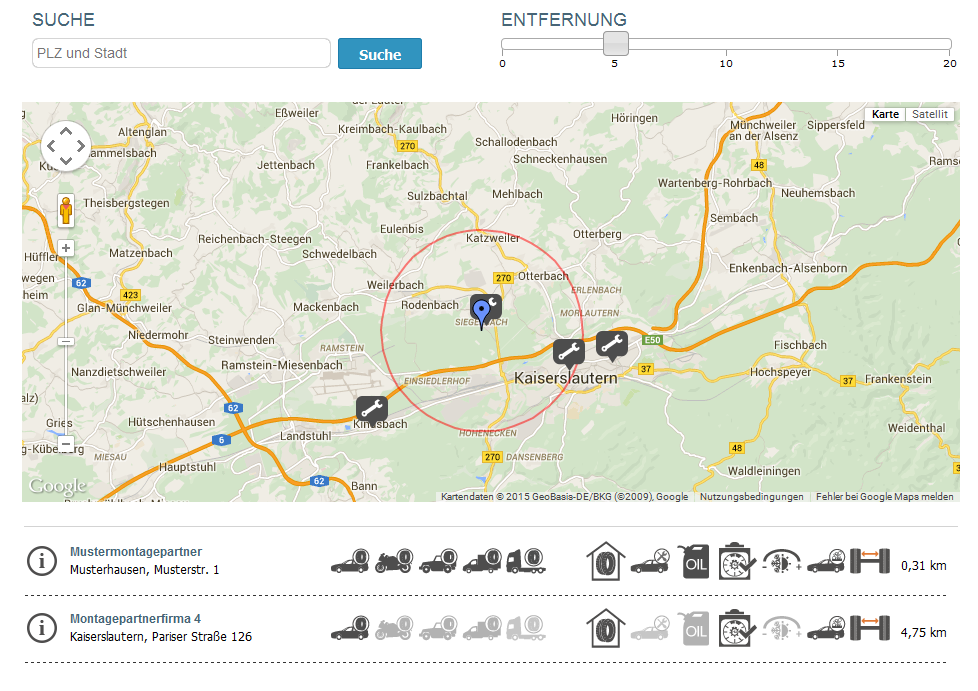Image resolution: width=978 pixels, height=691 pixels.
Task: Zoom in on map with plus button
Action: point(66,248)
